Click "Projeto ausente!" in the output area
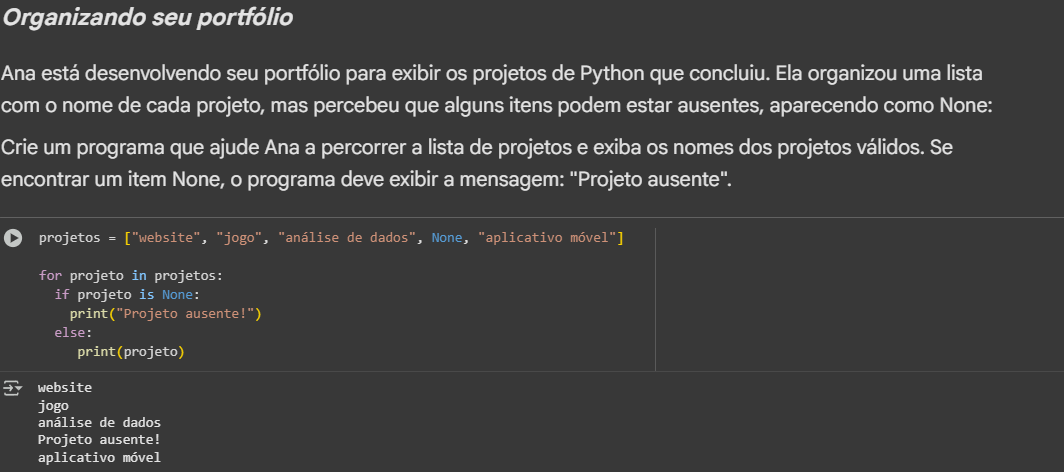The image size is (1064, 472). tap(99, 440)
